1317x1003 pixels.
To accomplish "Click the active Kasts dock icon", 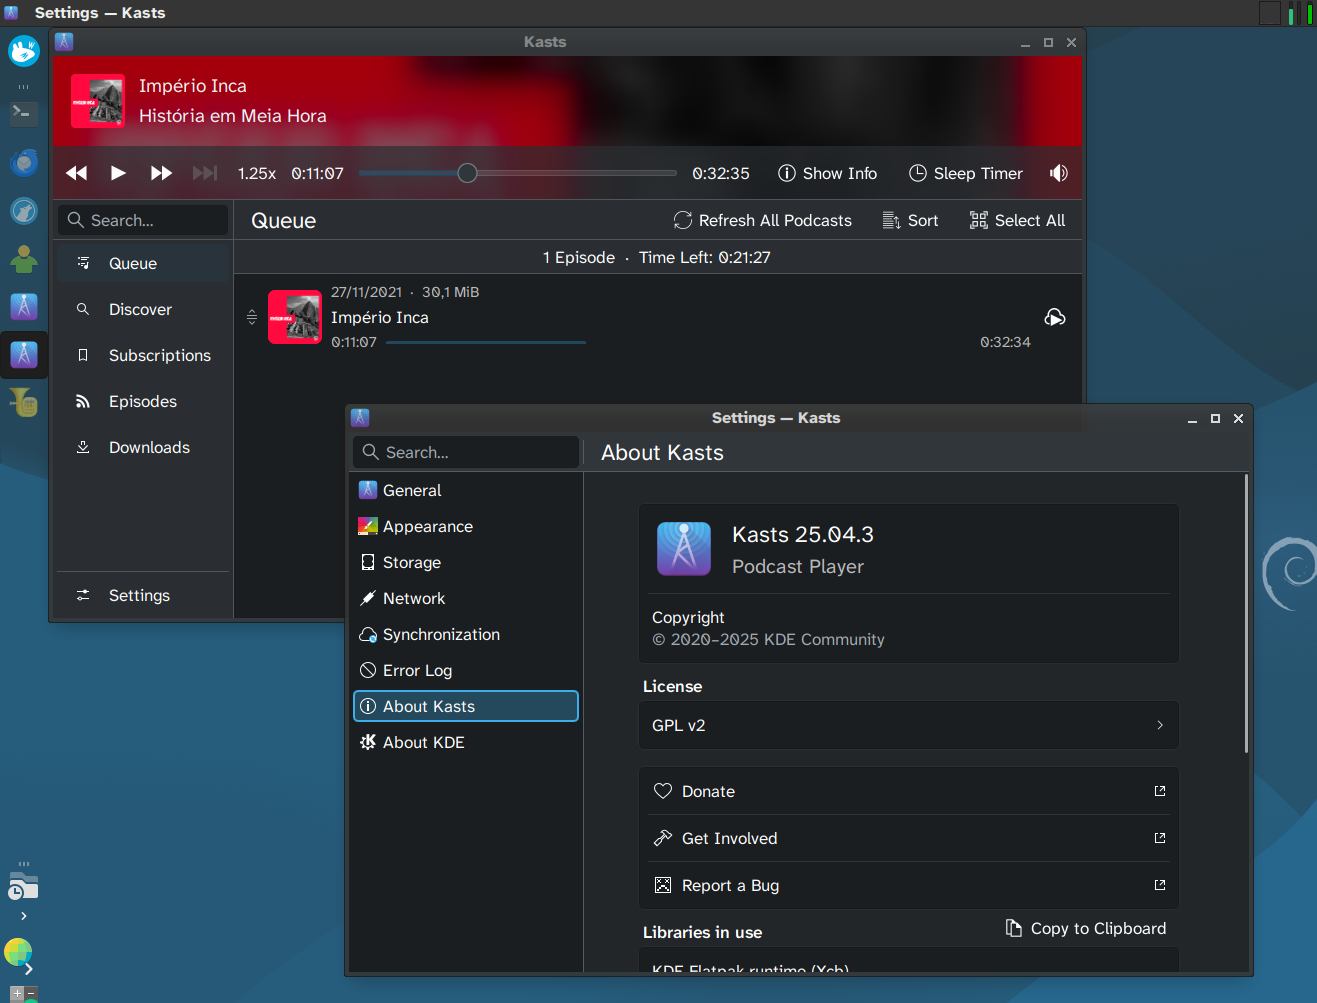I will (23, 354).
